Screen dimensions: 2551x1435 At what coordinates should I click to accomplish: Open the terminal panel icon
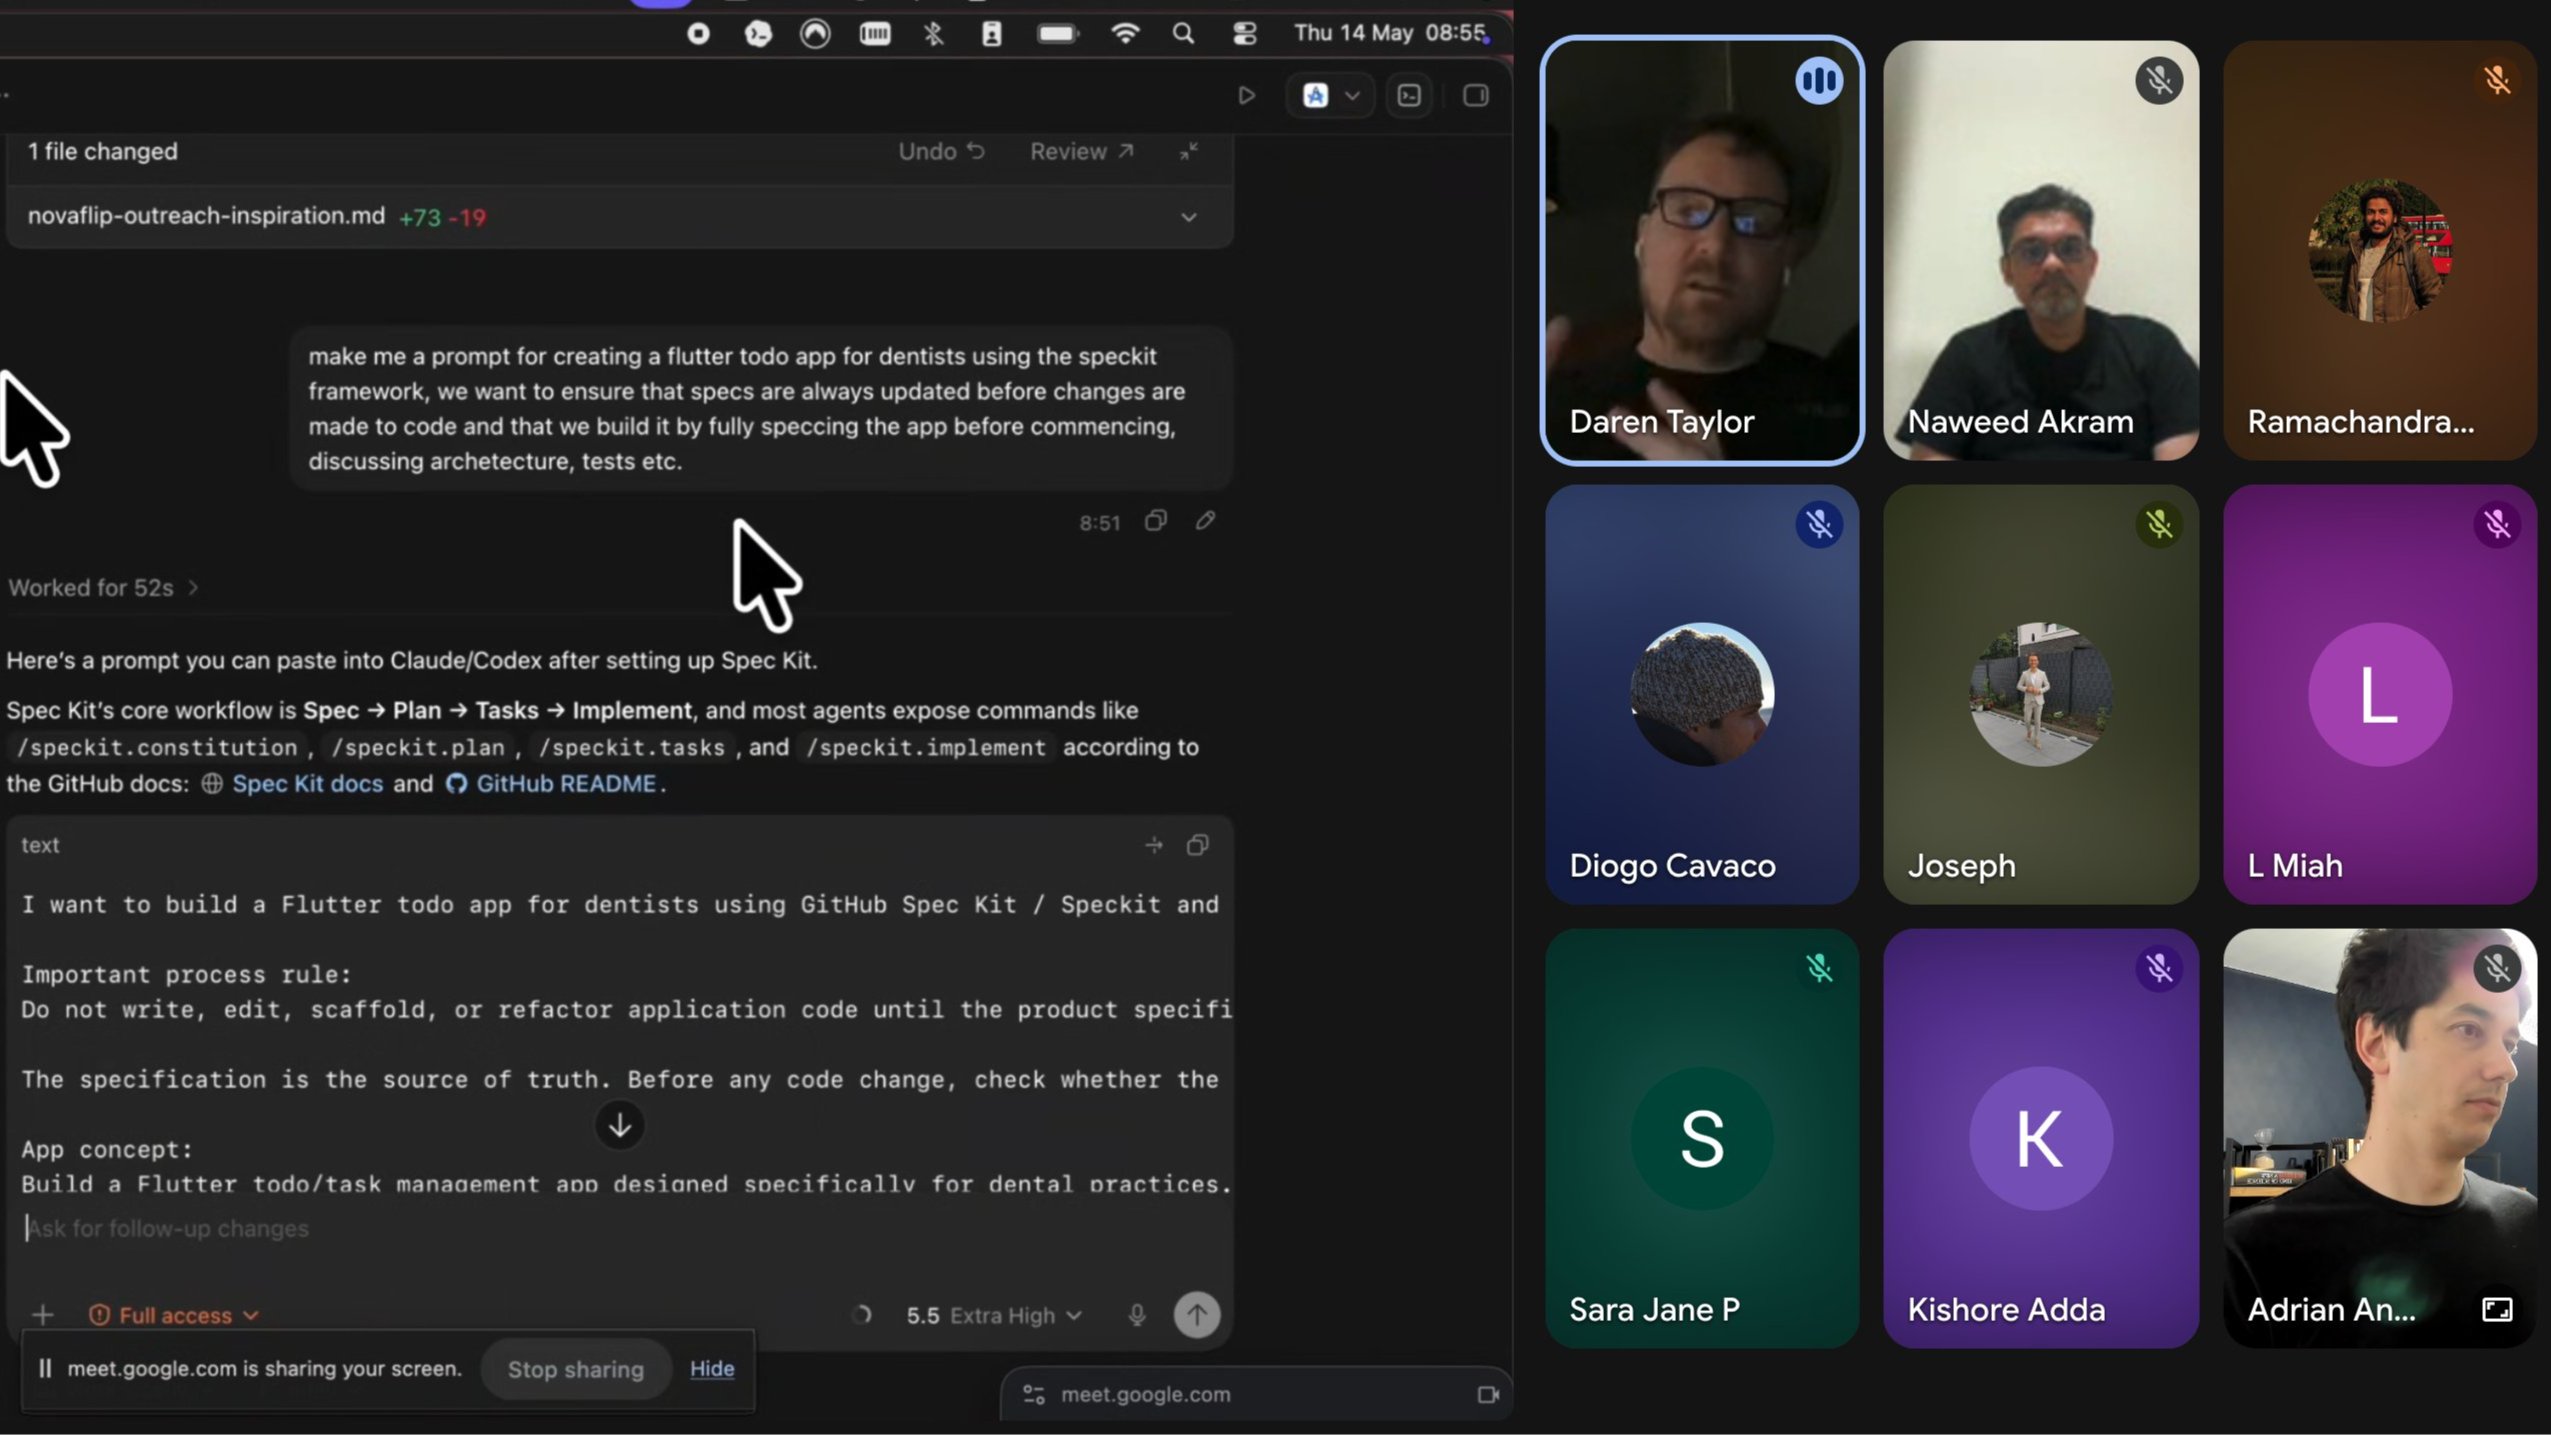click(x=1409, y=96)
